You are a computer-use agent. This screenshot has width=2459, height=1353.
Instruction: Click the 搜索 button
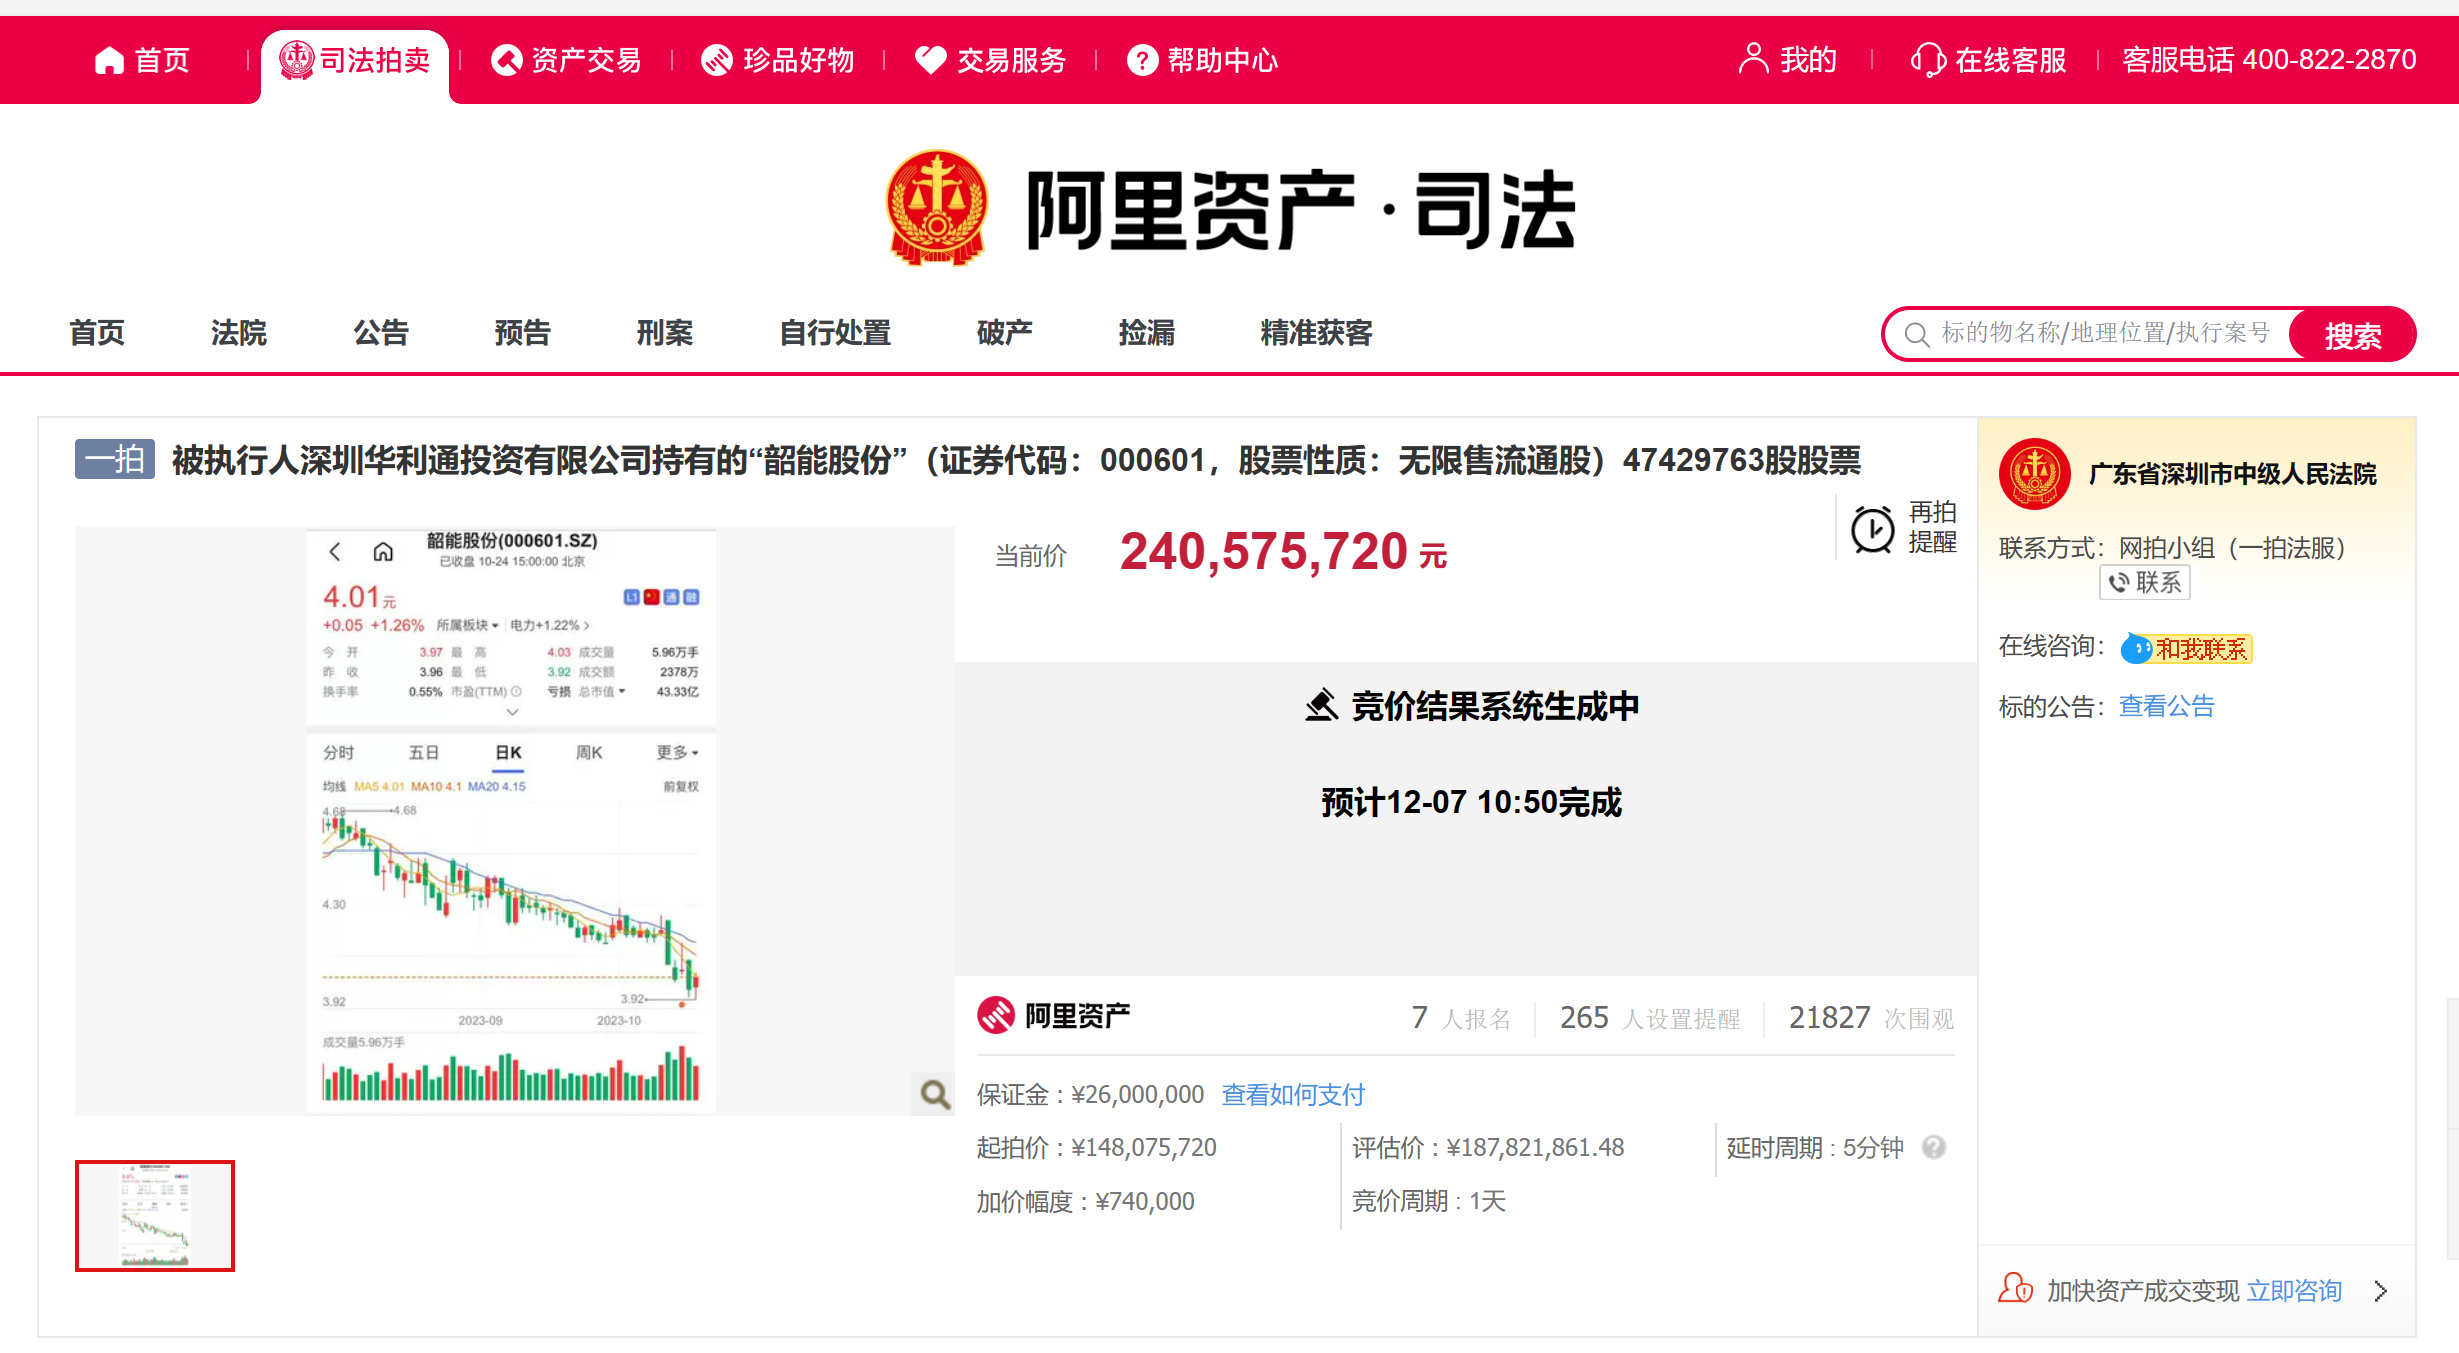pyautogui.click(x=2352, y=334)
